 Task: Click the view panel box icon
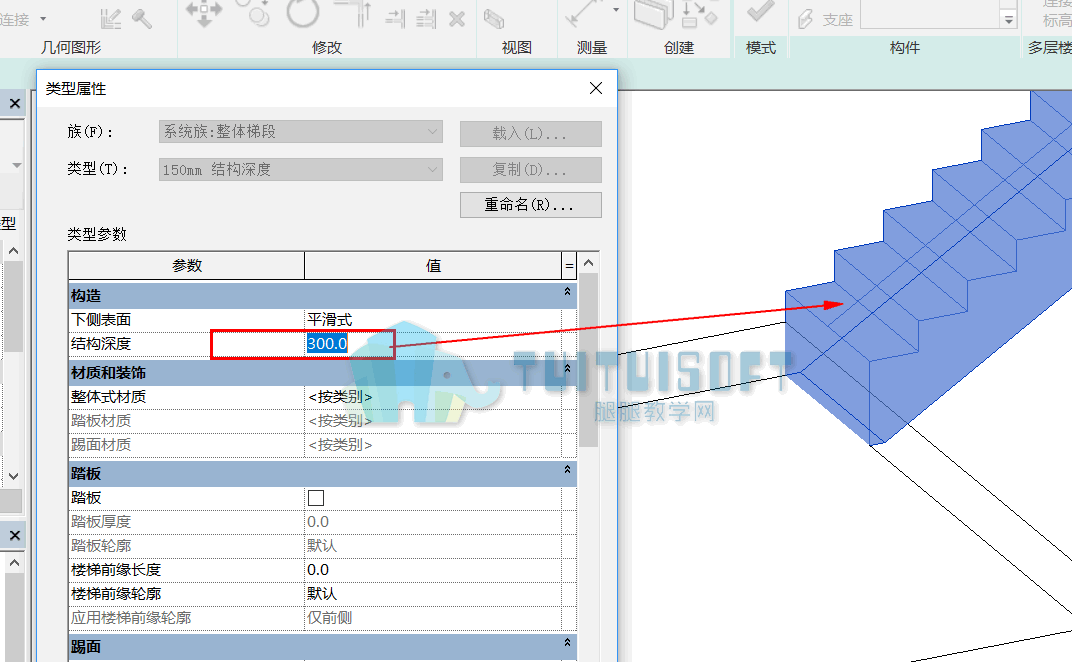click(494, 18)
